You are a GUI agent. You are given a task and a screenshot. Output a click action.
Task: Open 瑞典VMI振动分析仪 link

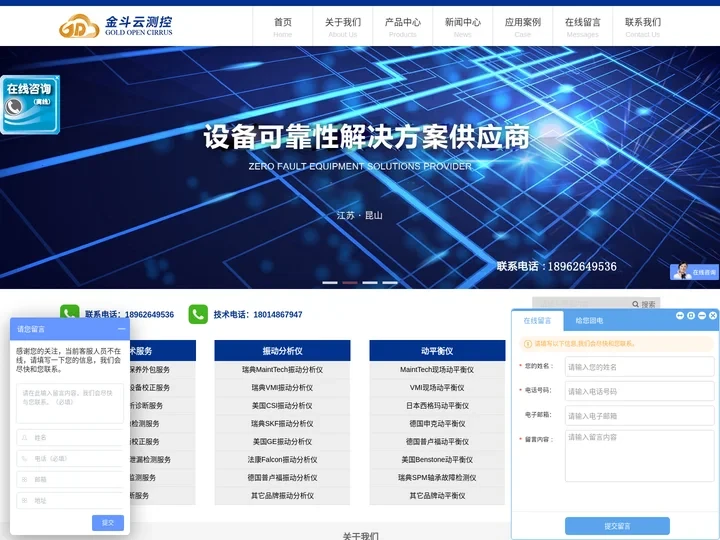click(x=282, y=388)
